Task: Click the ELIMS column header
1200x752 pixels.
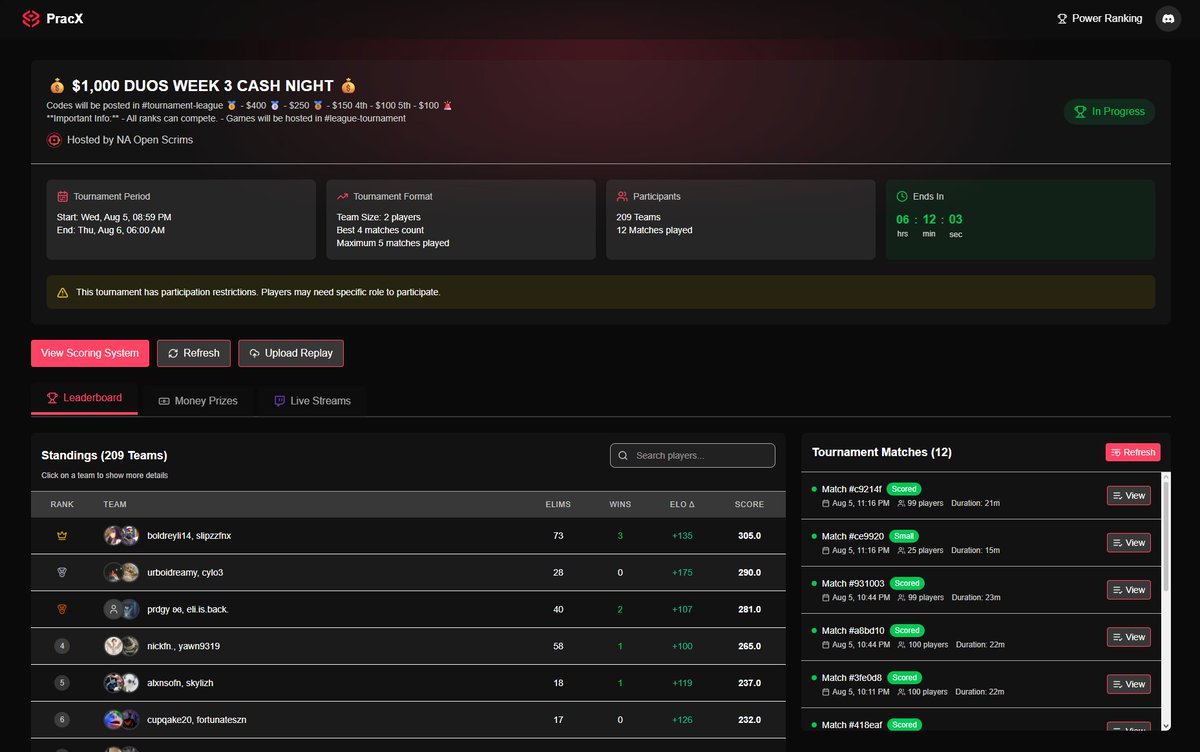Action: [x=558, y=505]
